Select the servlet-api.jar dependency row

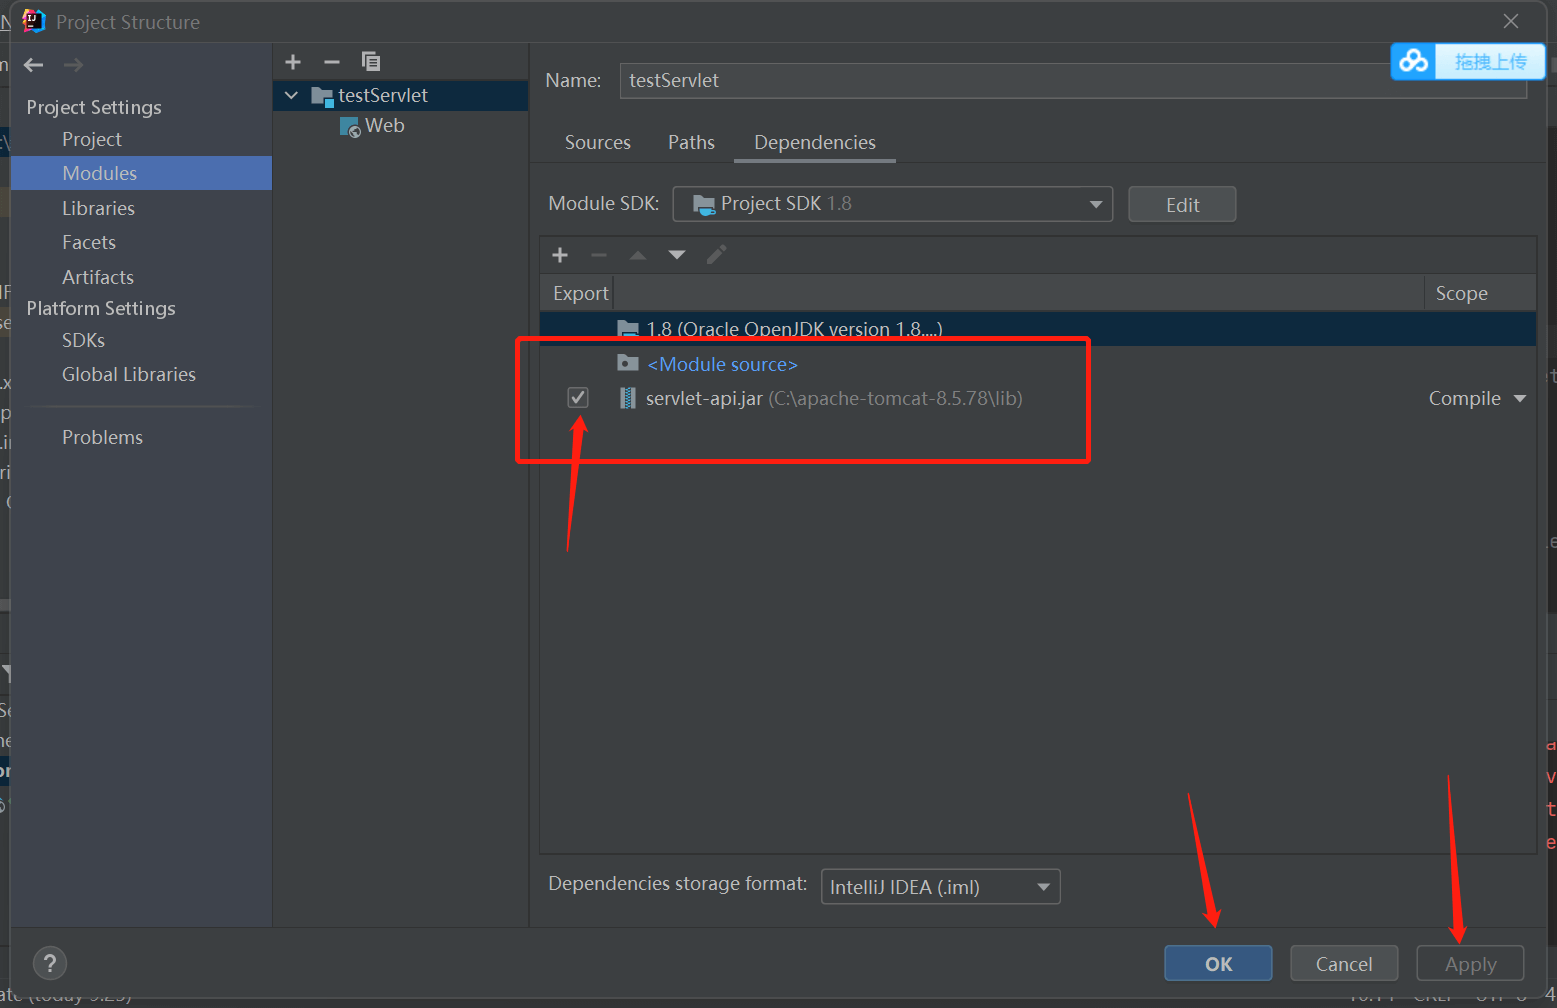pos(1037,398)
